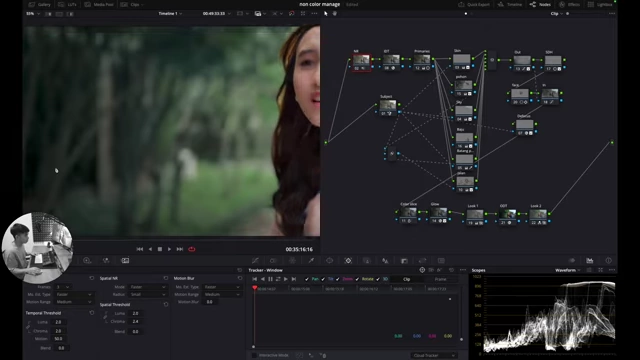Click the Quick Export button
This screenshot has width=640, height=360.
coord(474,4)
